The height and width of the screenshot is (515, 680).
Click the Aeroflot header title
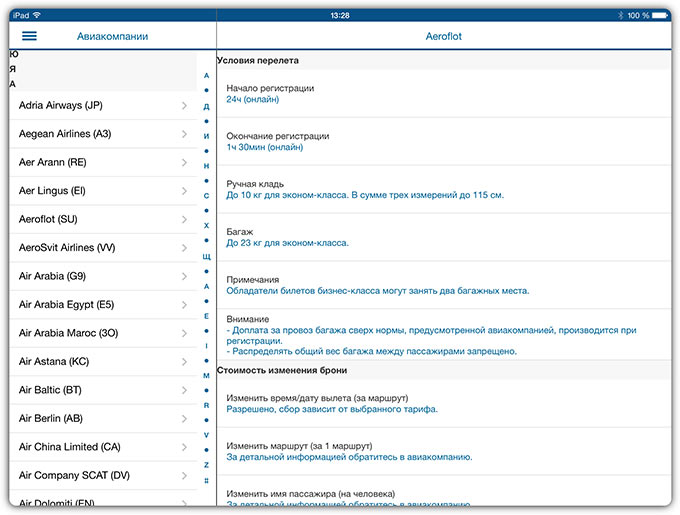click(x=443, y=36)
